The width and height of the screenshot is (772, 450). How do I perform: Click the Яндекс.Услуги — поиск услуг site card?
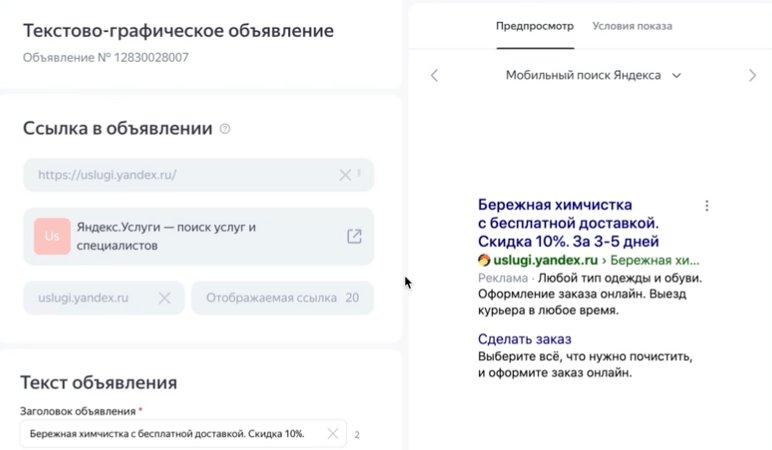198,236
